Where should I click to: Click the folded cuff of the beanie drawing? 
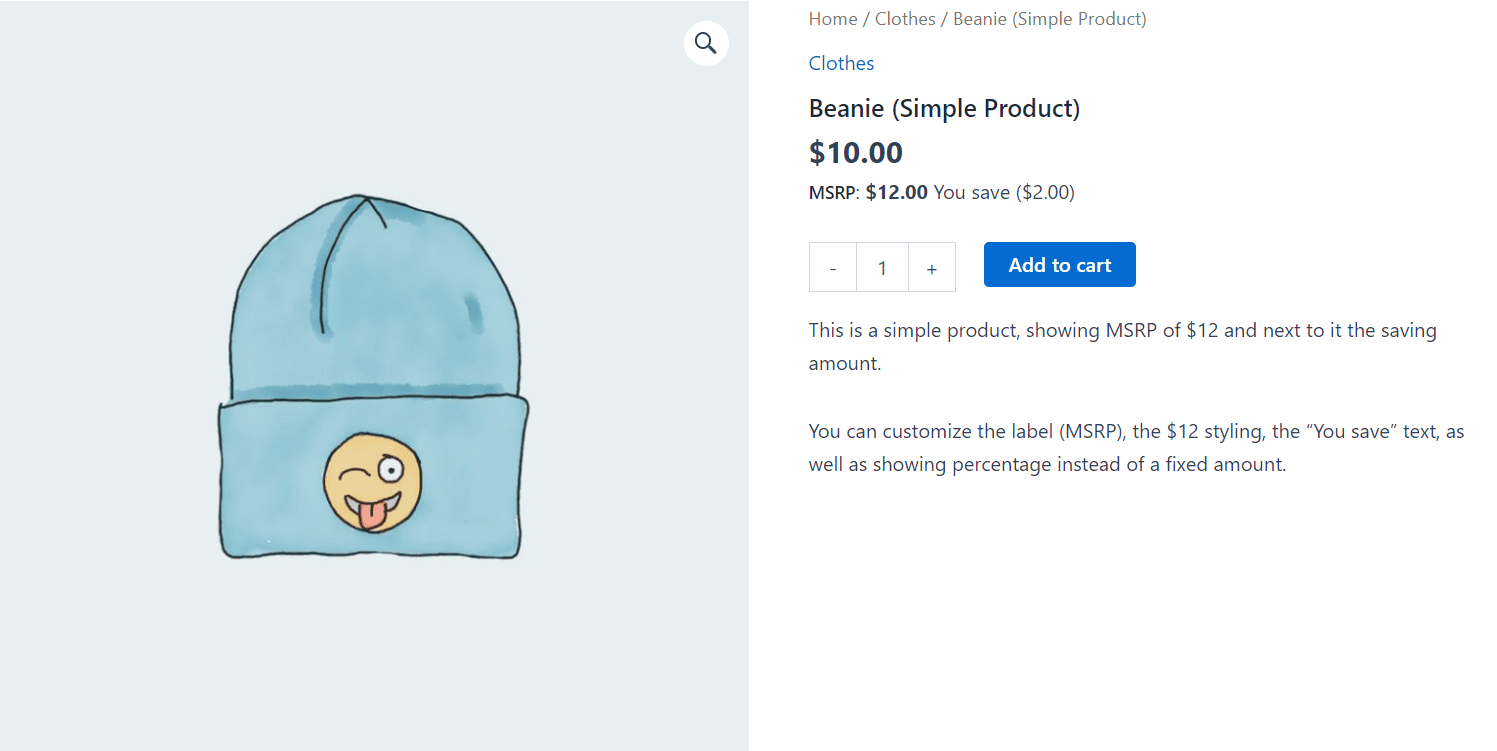click(373, 477)
